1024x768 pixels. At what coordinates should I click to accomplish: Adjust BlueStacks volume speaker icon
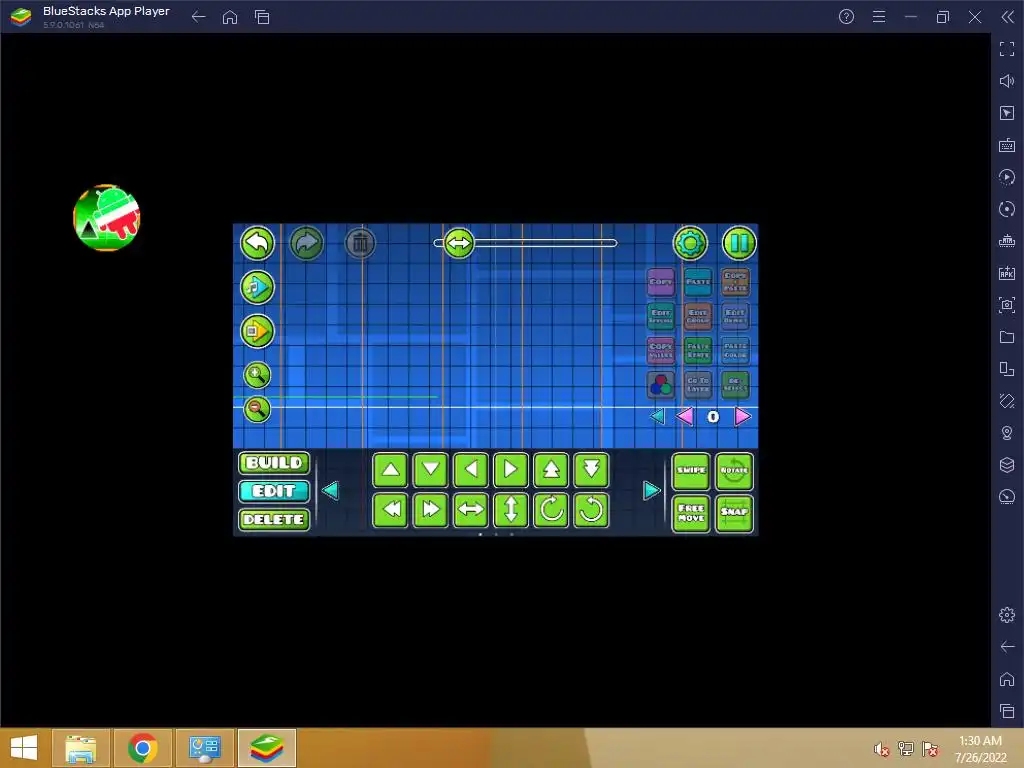(1007, 81)
